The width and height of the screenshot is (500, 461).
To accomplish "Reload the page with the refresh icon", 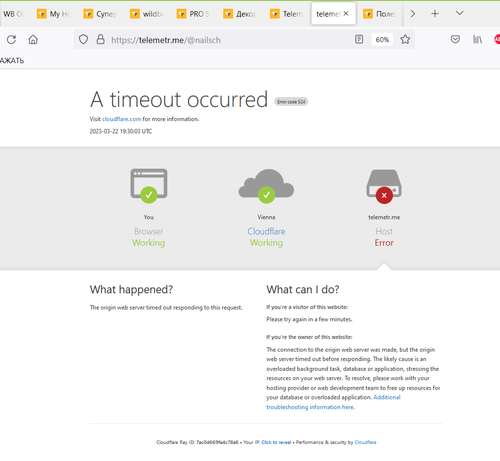I will click(11, 40).
